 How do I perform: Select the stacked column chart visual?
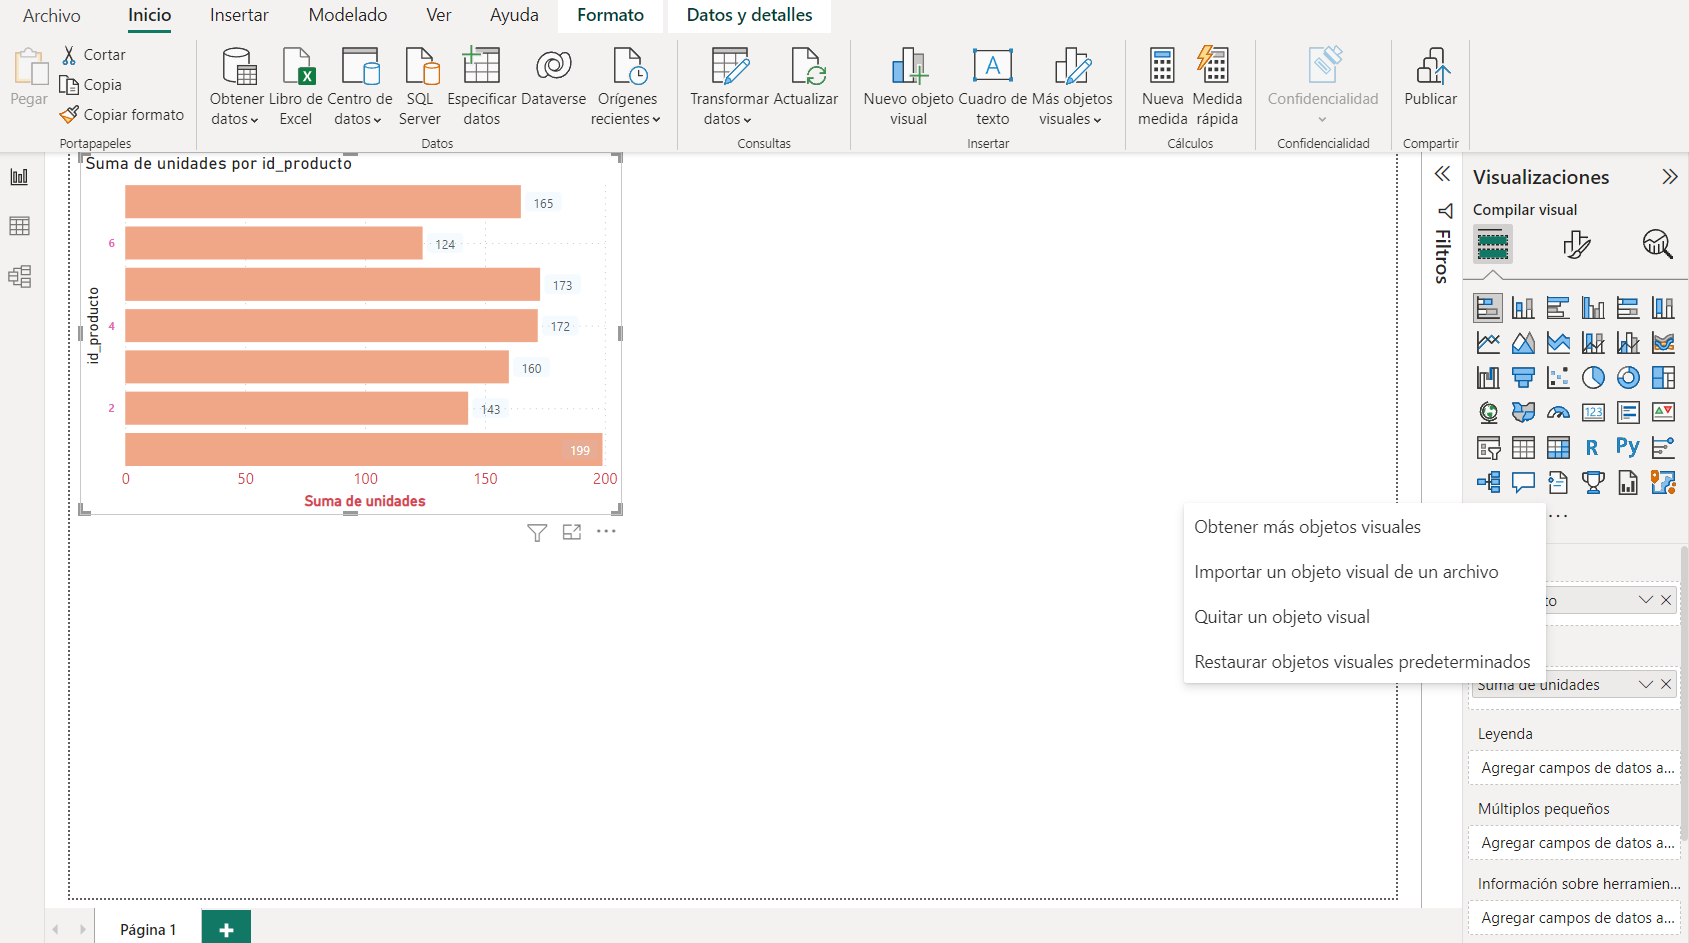click(1523, 308)
